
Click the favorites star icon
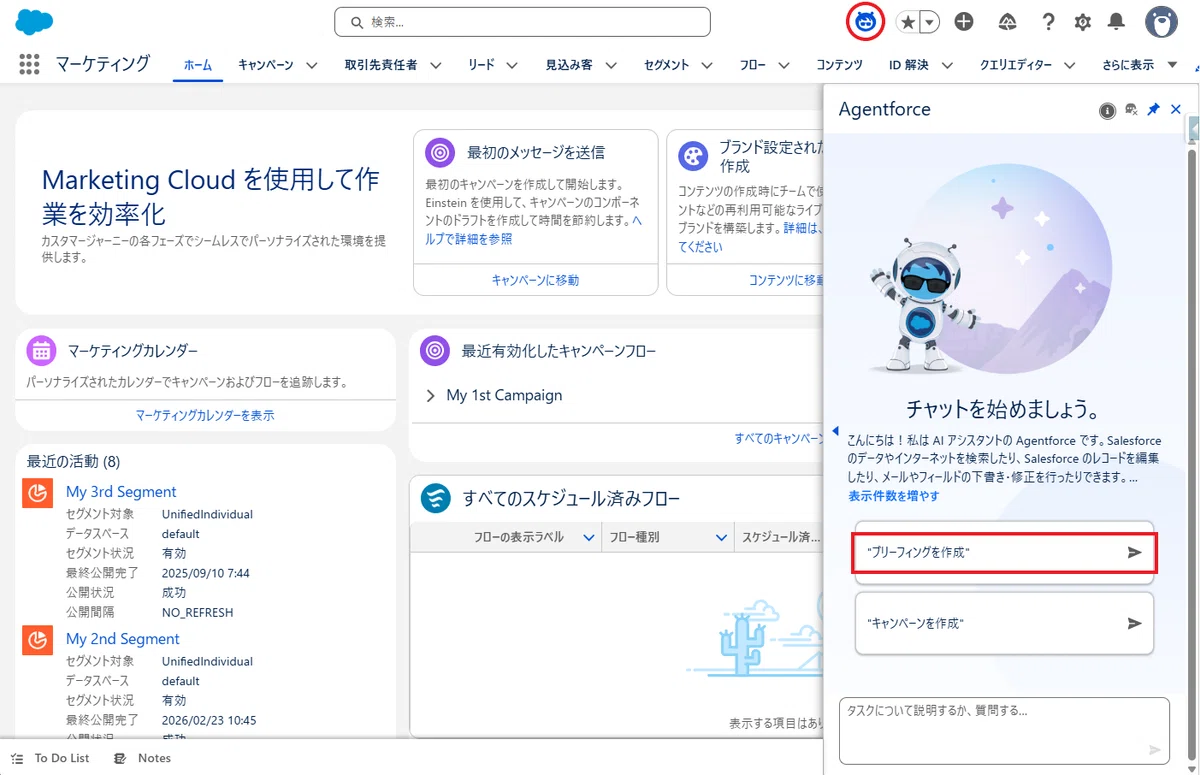[x=908, y=22]
